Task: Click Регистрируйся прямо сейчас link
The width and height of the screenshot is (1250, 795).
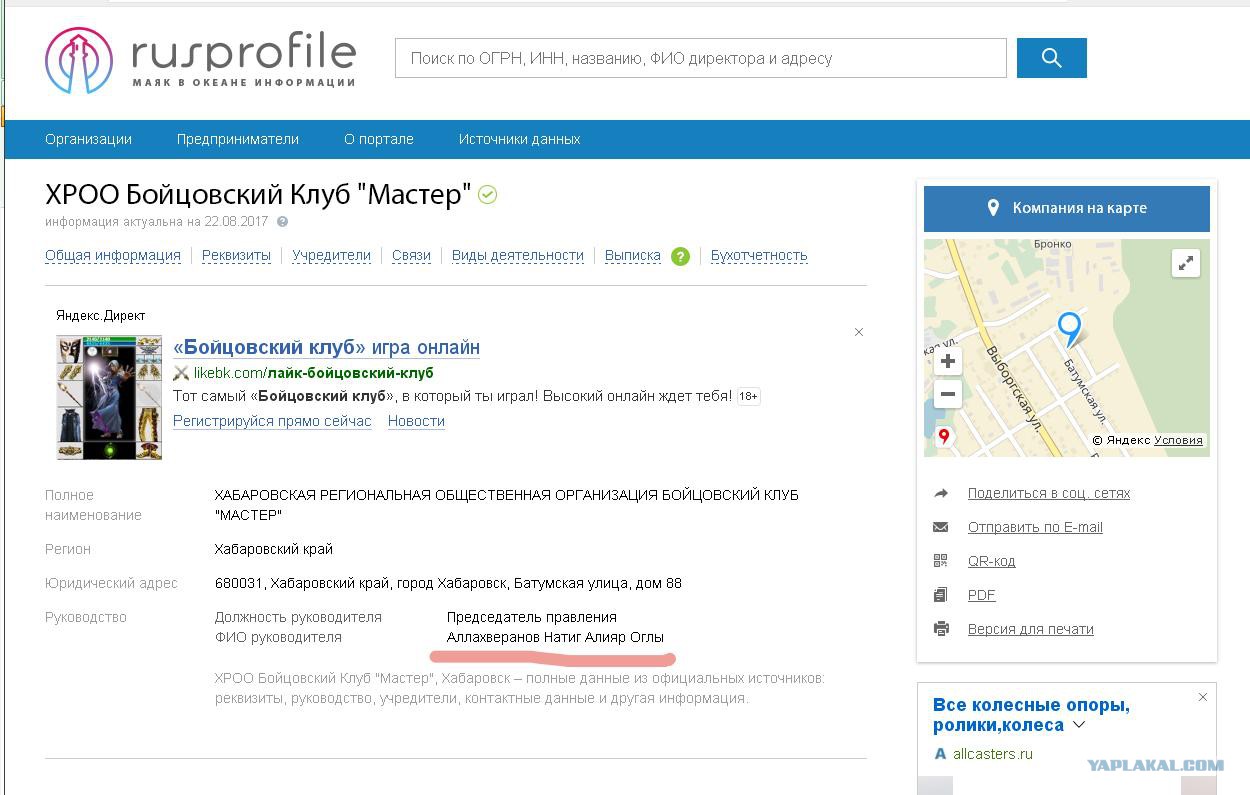Action: (x=272, y=421)
